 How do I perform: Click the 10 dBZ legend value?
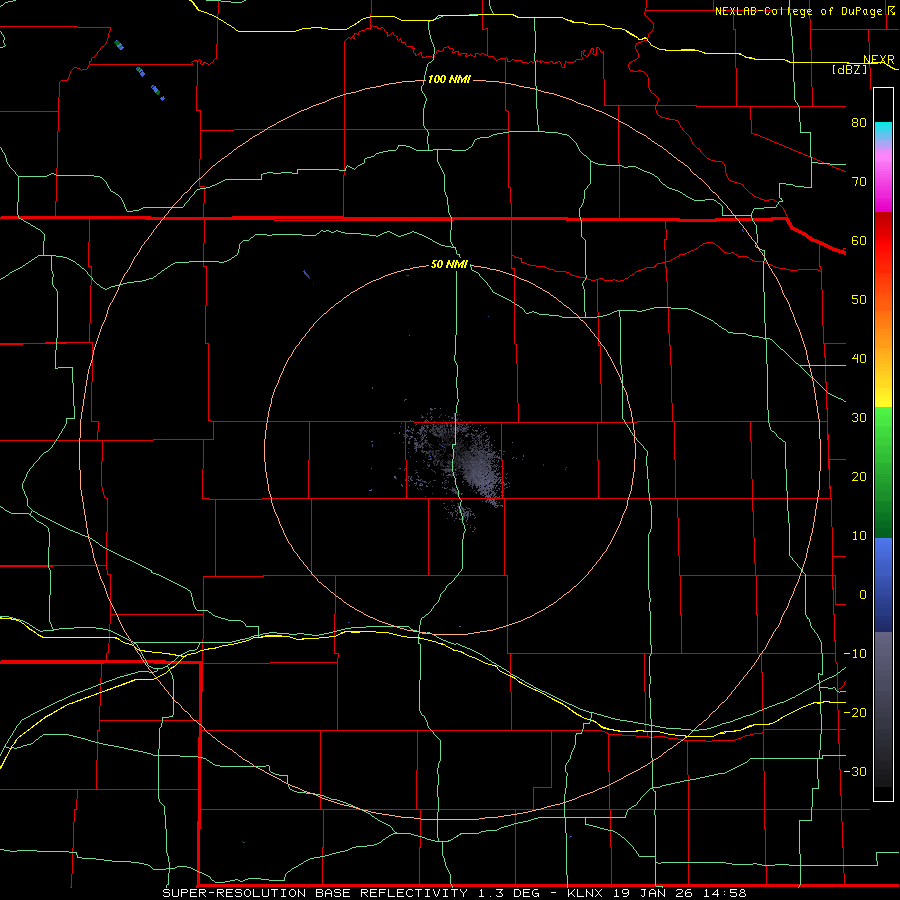[x=859, y=536]
